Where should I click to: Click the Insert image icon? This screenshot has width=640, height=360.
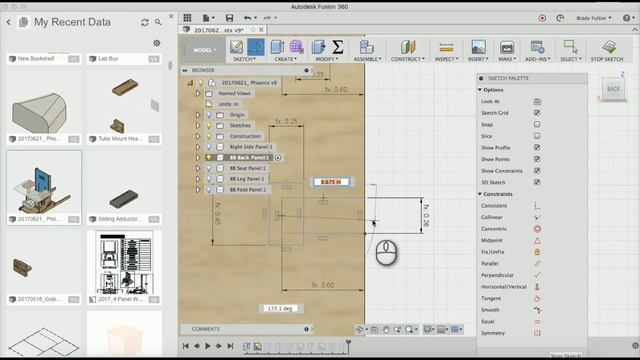(478, 47)
